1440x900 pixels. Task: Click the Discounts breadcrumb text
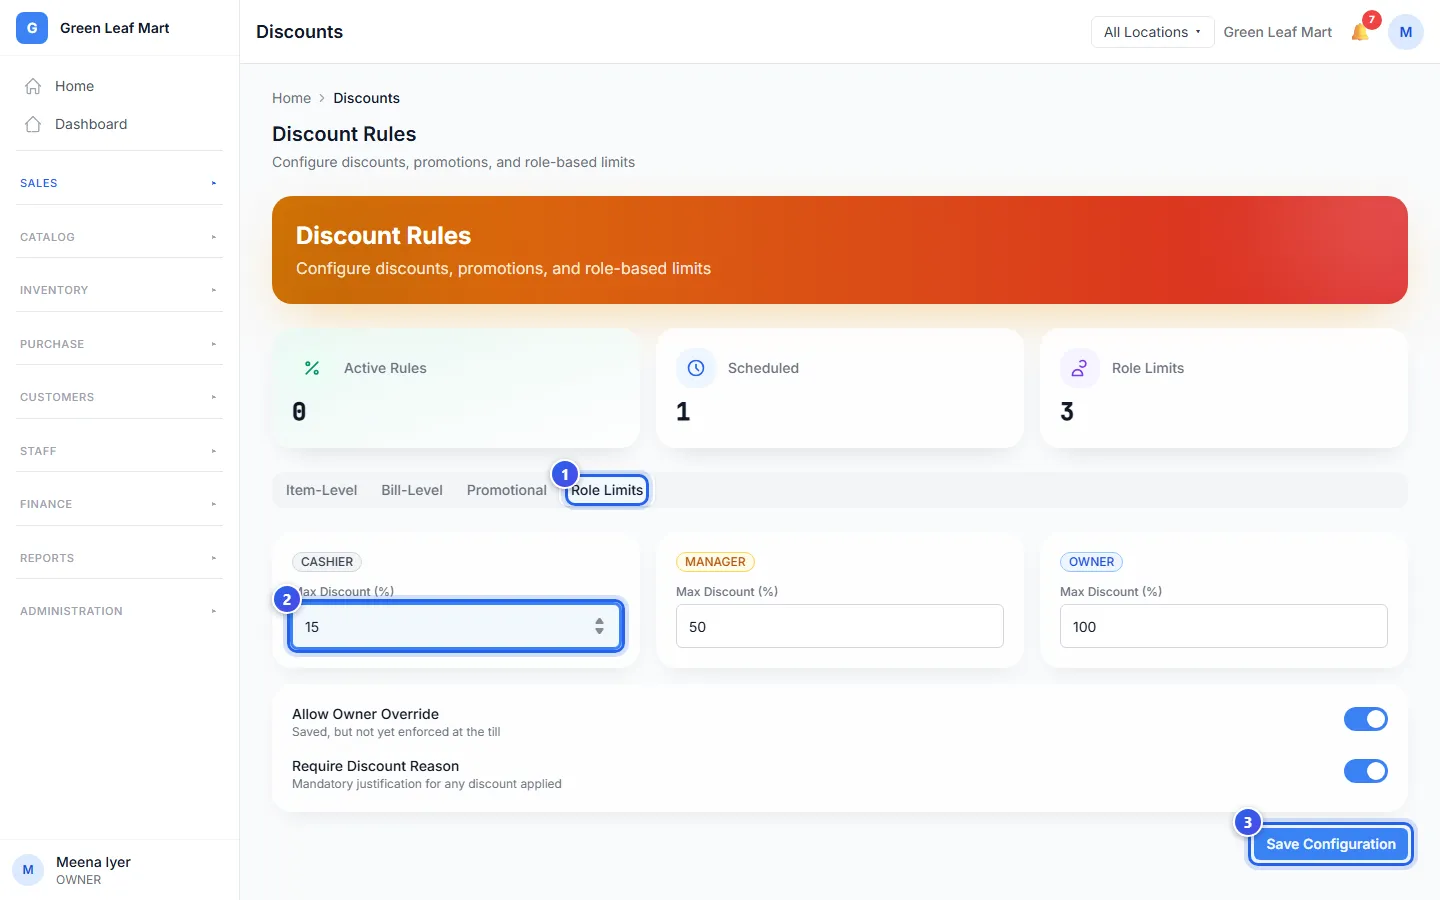click(x=366, y=98)
